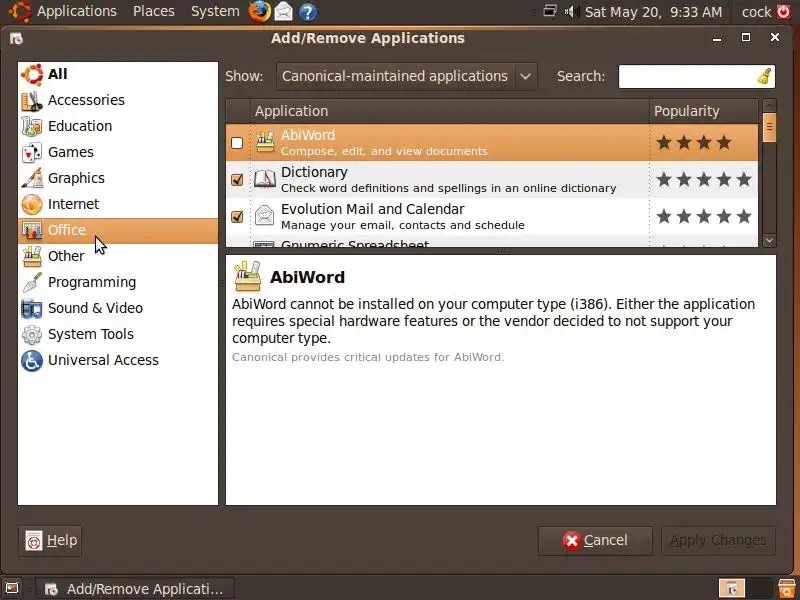The image size is (800, 600).
Task: Sort by the Application column header
Action: pyautogui.click(x=449, y=111)
